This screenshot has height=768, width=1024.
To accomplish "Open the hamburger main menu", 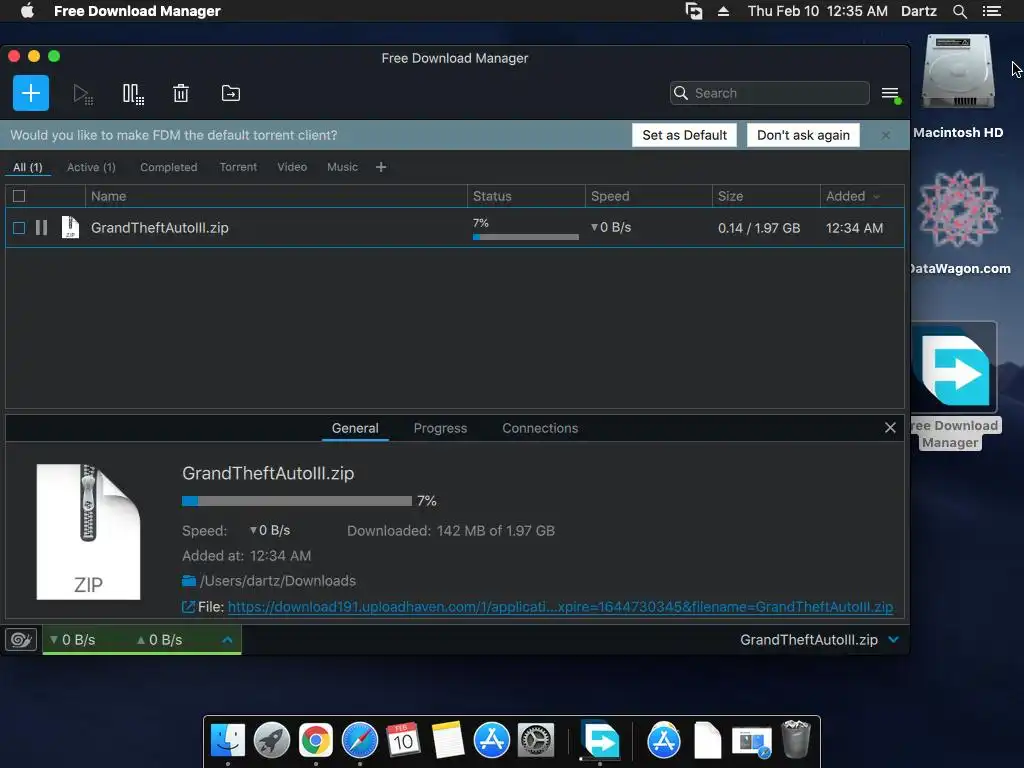I will (891, 94).
